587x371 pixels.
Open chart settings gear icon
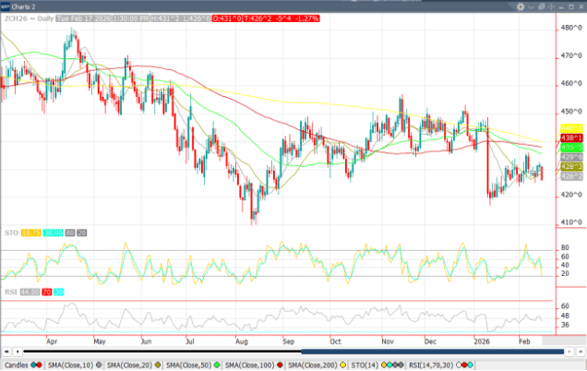[x=520, y=7]
